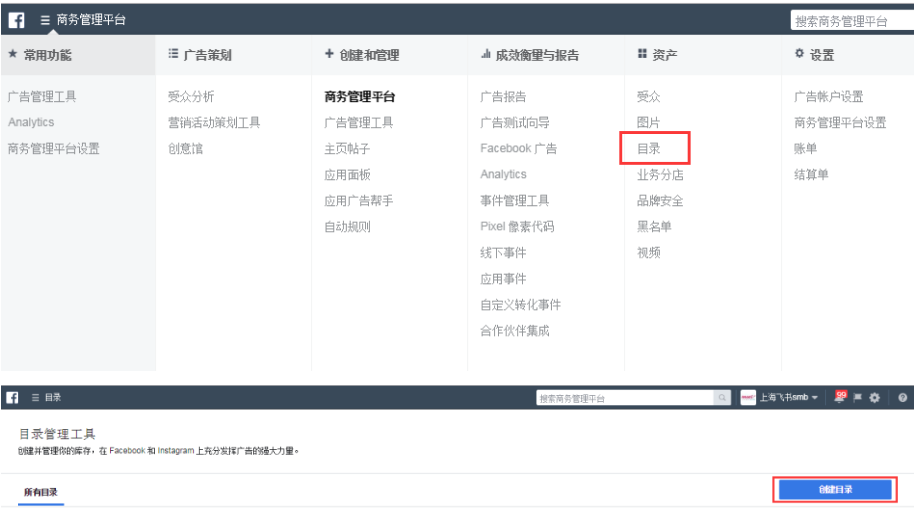Open hamburger menu beside 目录 title

pyautogui.click(x=35, y=398)
